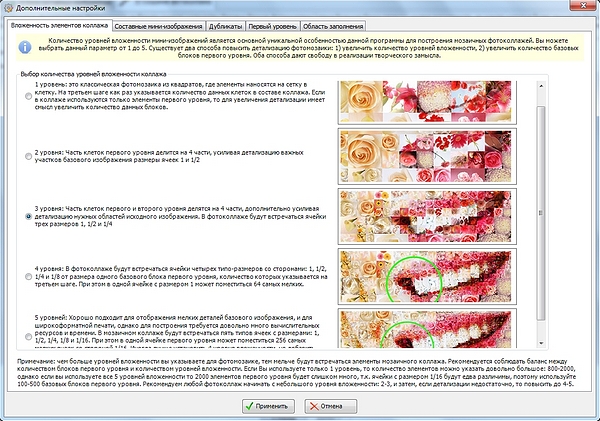Click the Выбор количества уровней group label

pos(93,74)
